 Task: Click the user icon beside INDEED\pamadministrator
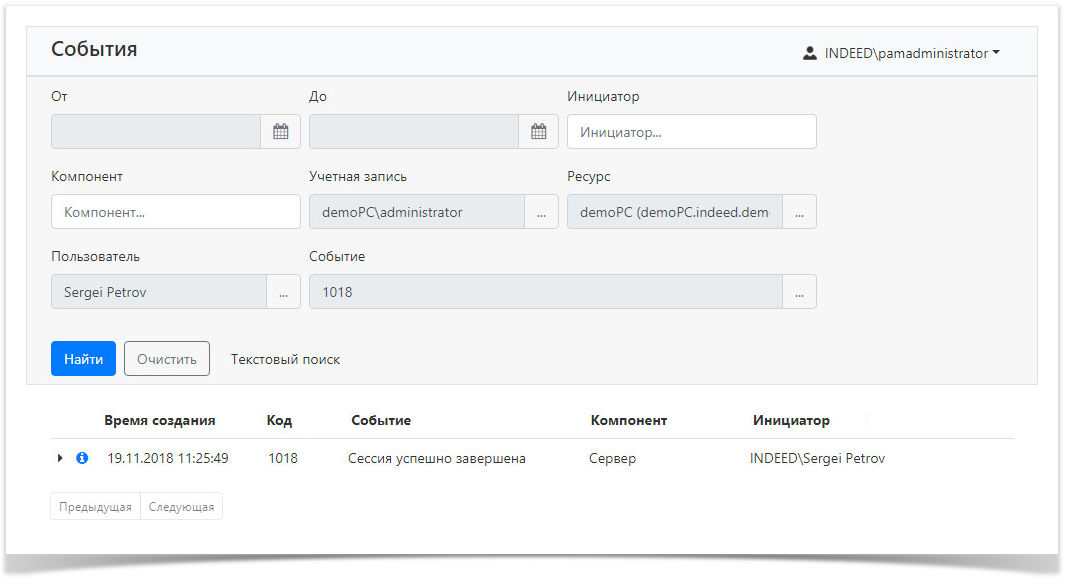tap(810, 54)
